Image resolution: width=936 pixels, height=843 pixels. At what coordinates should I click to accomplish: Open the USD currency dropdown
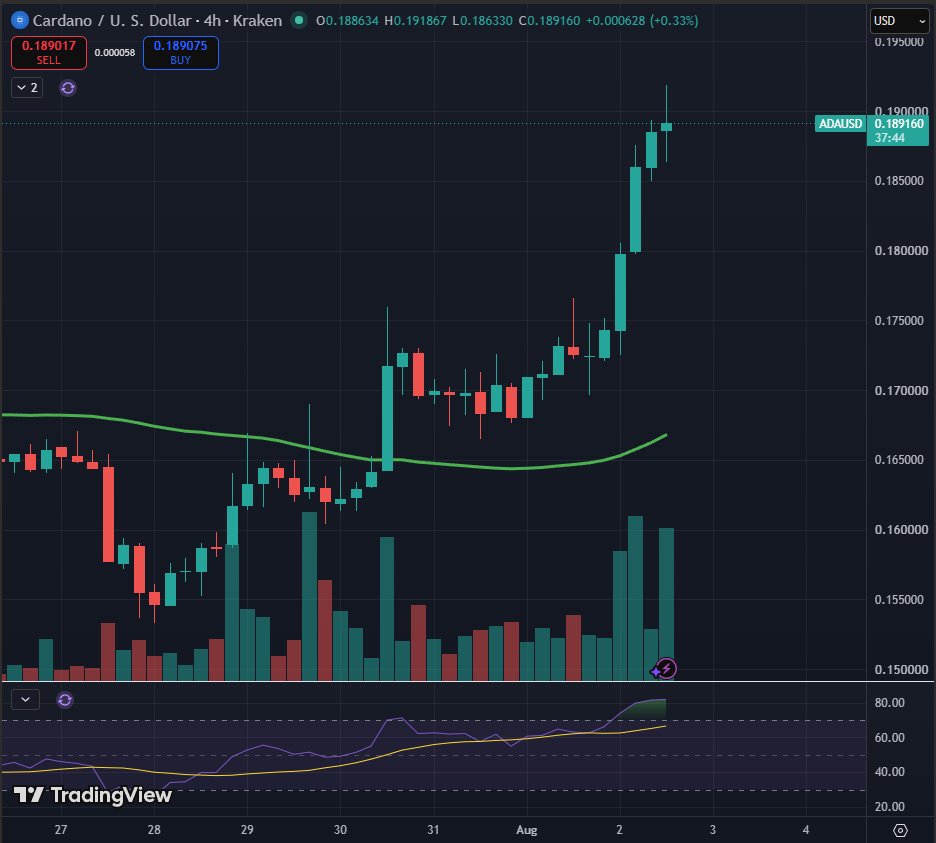[x=899, y=21]
